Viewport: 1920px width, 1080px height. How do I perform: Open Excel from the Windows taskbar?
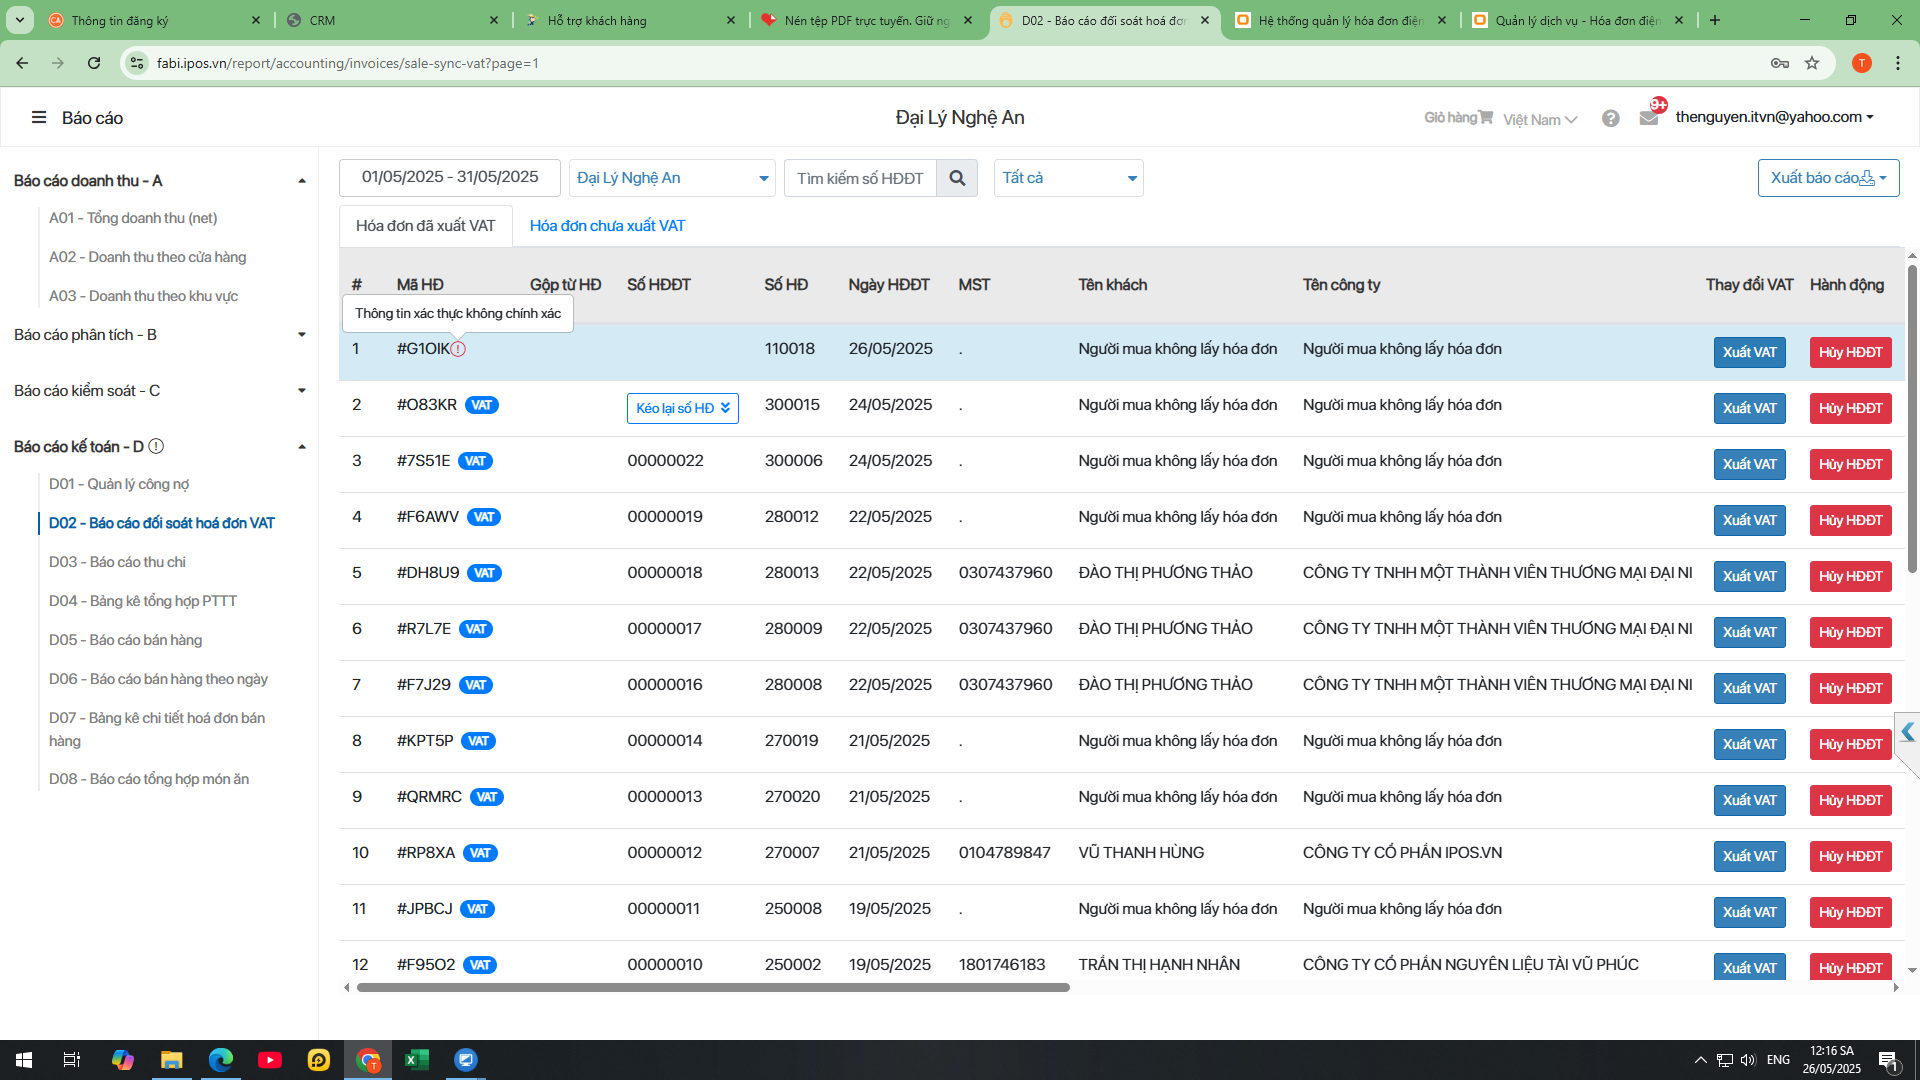[416, 1060]
